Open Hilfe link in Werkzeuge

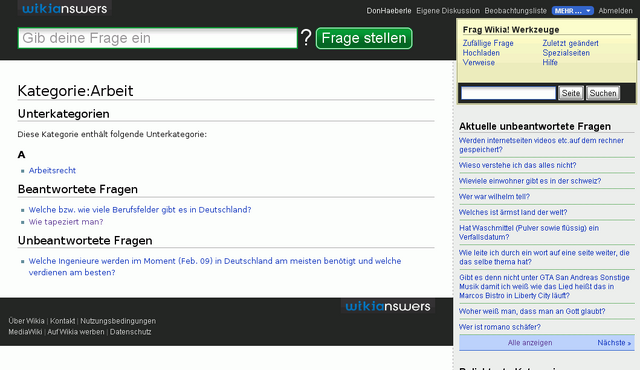point(550,63)
